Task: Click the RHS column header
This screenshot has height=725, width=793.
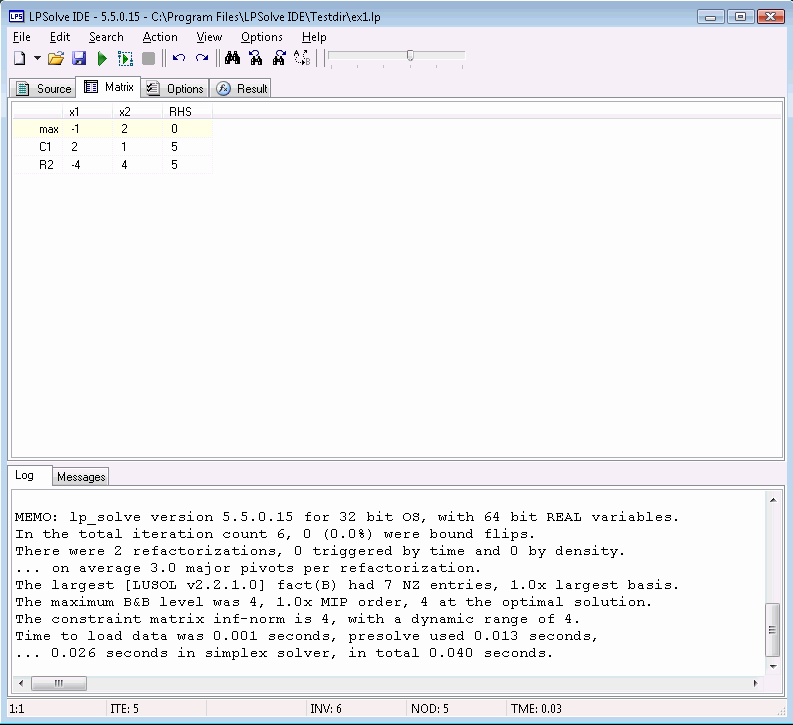Action: tap(180, 111)
